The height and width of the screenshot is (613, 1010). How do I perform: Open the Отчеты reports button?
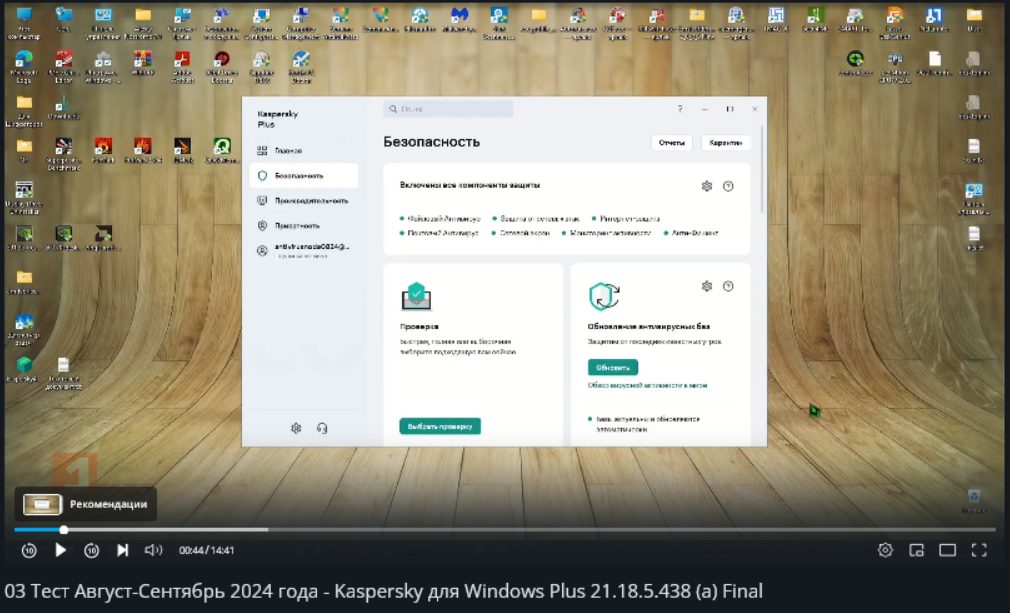click(x=671, y=142)
